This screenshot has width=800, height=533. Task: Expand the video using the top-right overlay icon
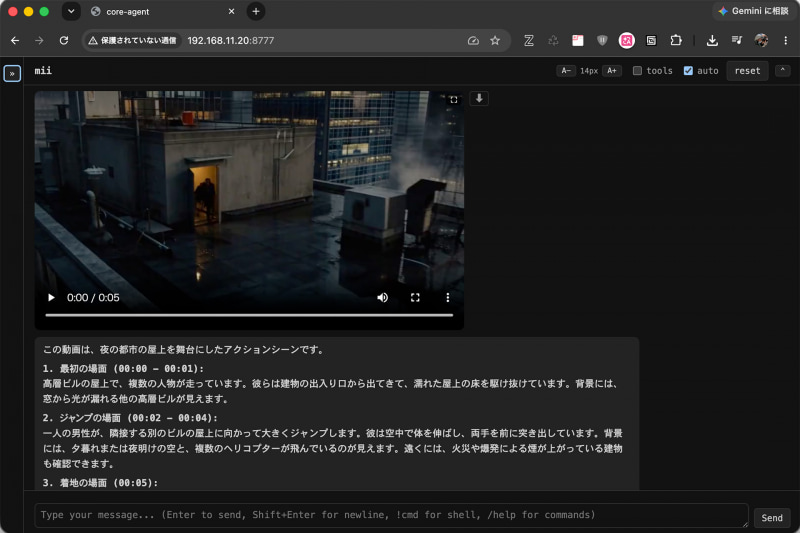point(454,99)
